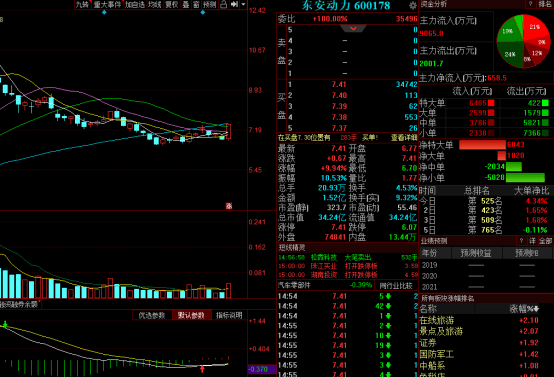Open the settings gear beside stock name
The image size is (554, 377).
pyautogui.click(x=413, y=5)
